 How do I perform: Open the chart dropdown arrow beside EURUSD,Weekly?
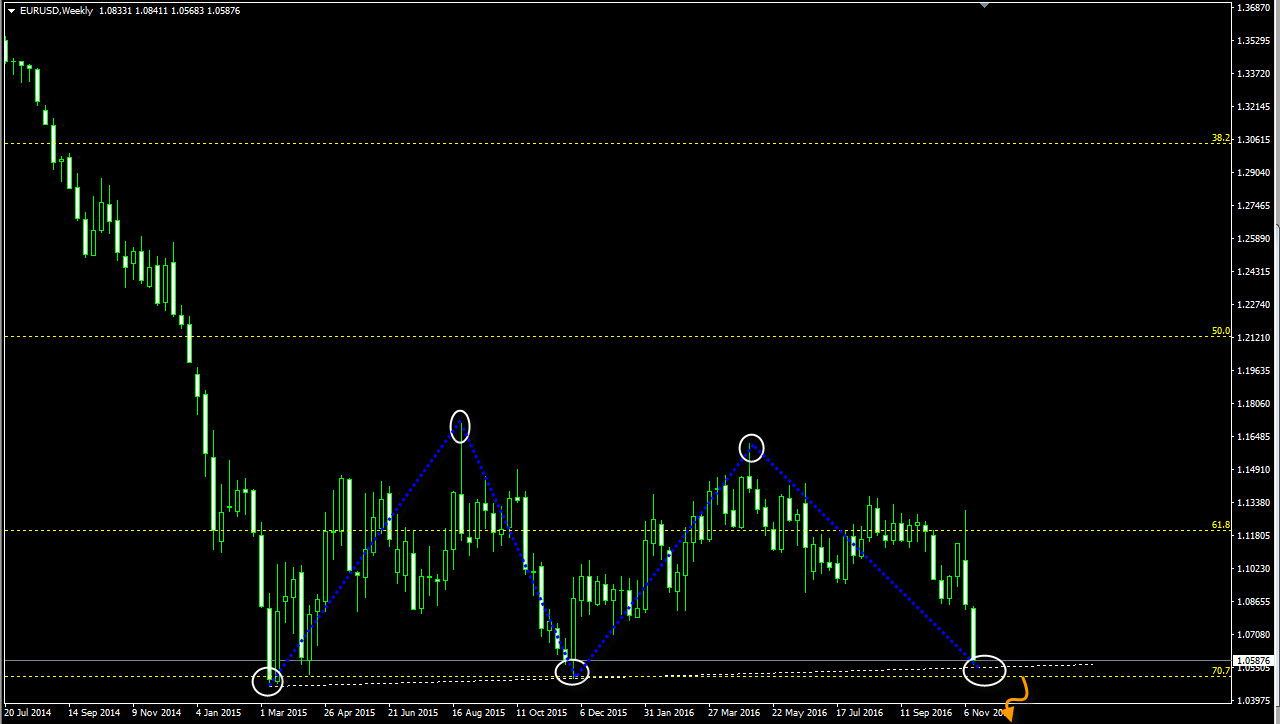click(x=11, y=10)
